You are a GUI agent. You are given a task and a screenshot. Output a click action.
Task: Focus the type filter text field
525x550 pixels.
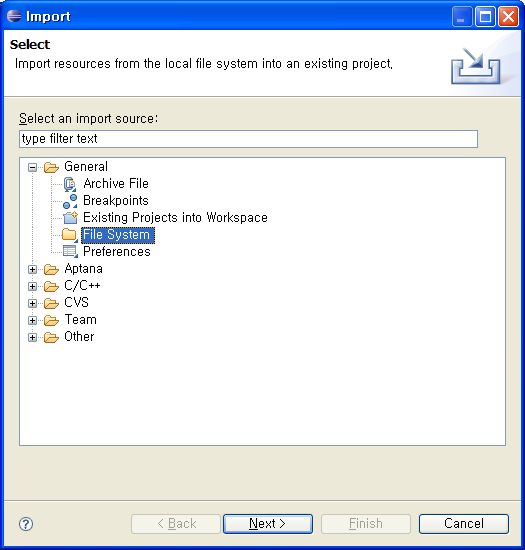point(248,139)
